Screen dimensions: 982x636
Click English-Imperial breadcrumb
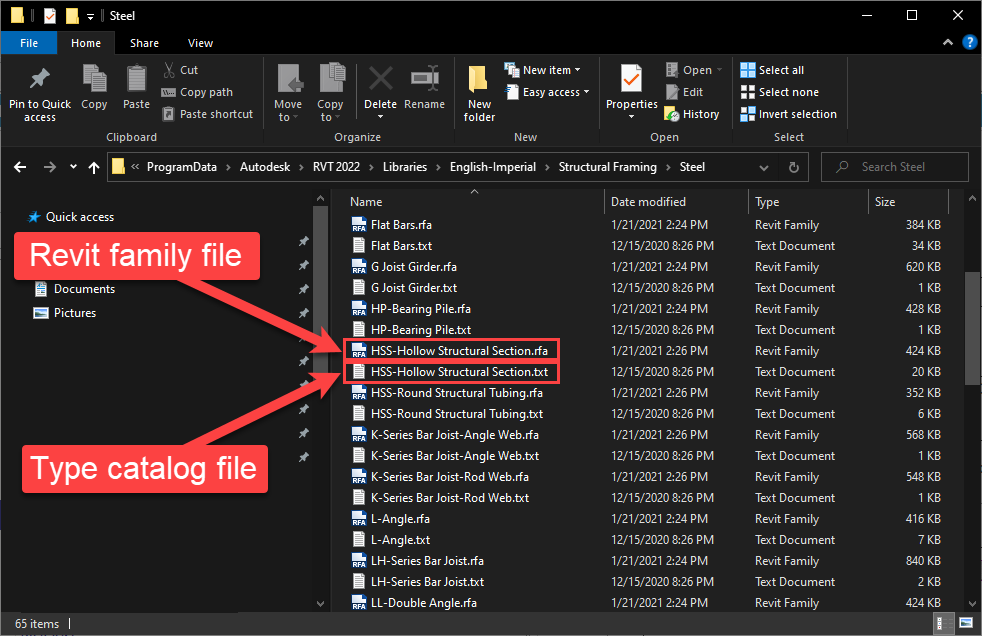point(493,167)
